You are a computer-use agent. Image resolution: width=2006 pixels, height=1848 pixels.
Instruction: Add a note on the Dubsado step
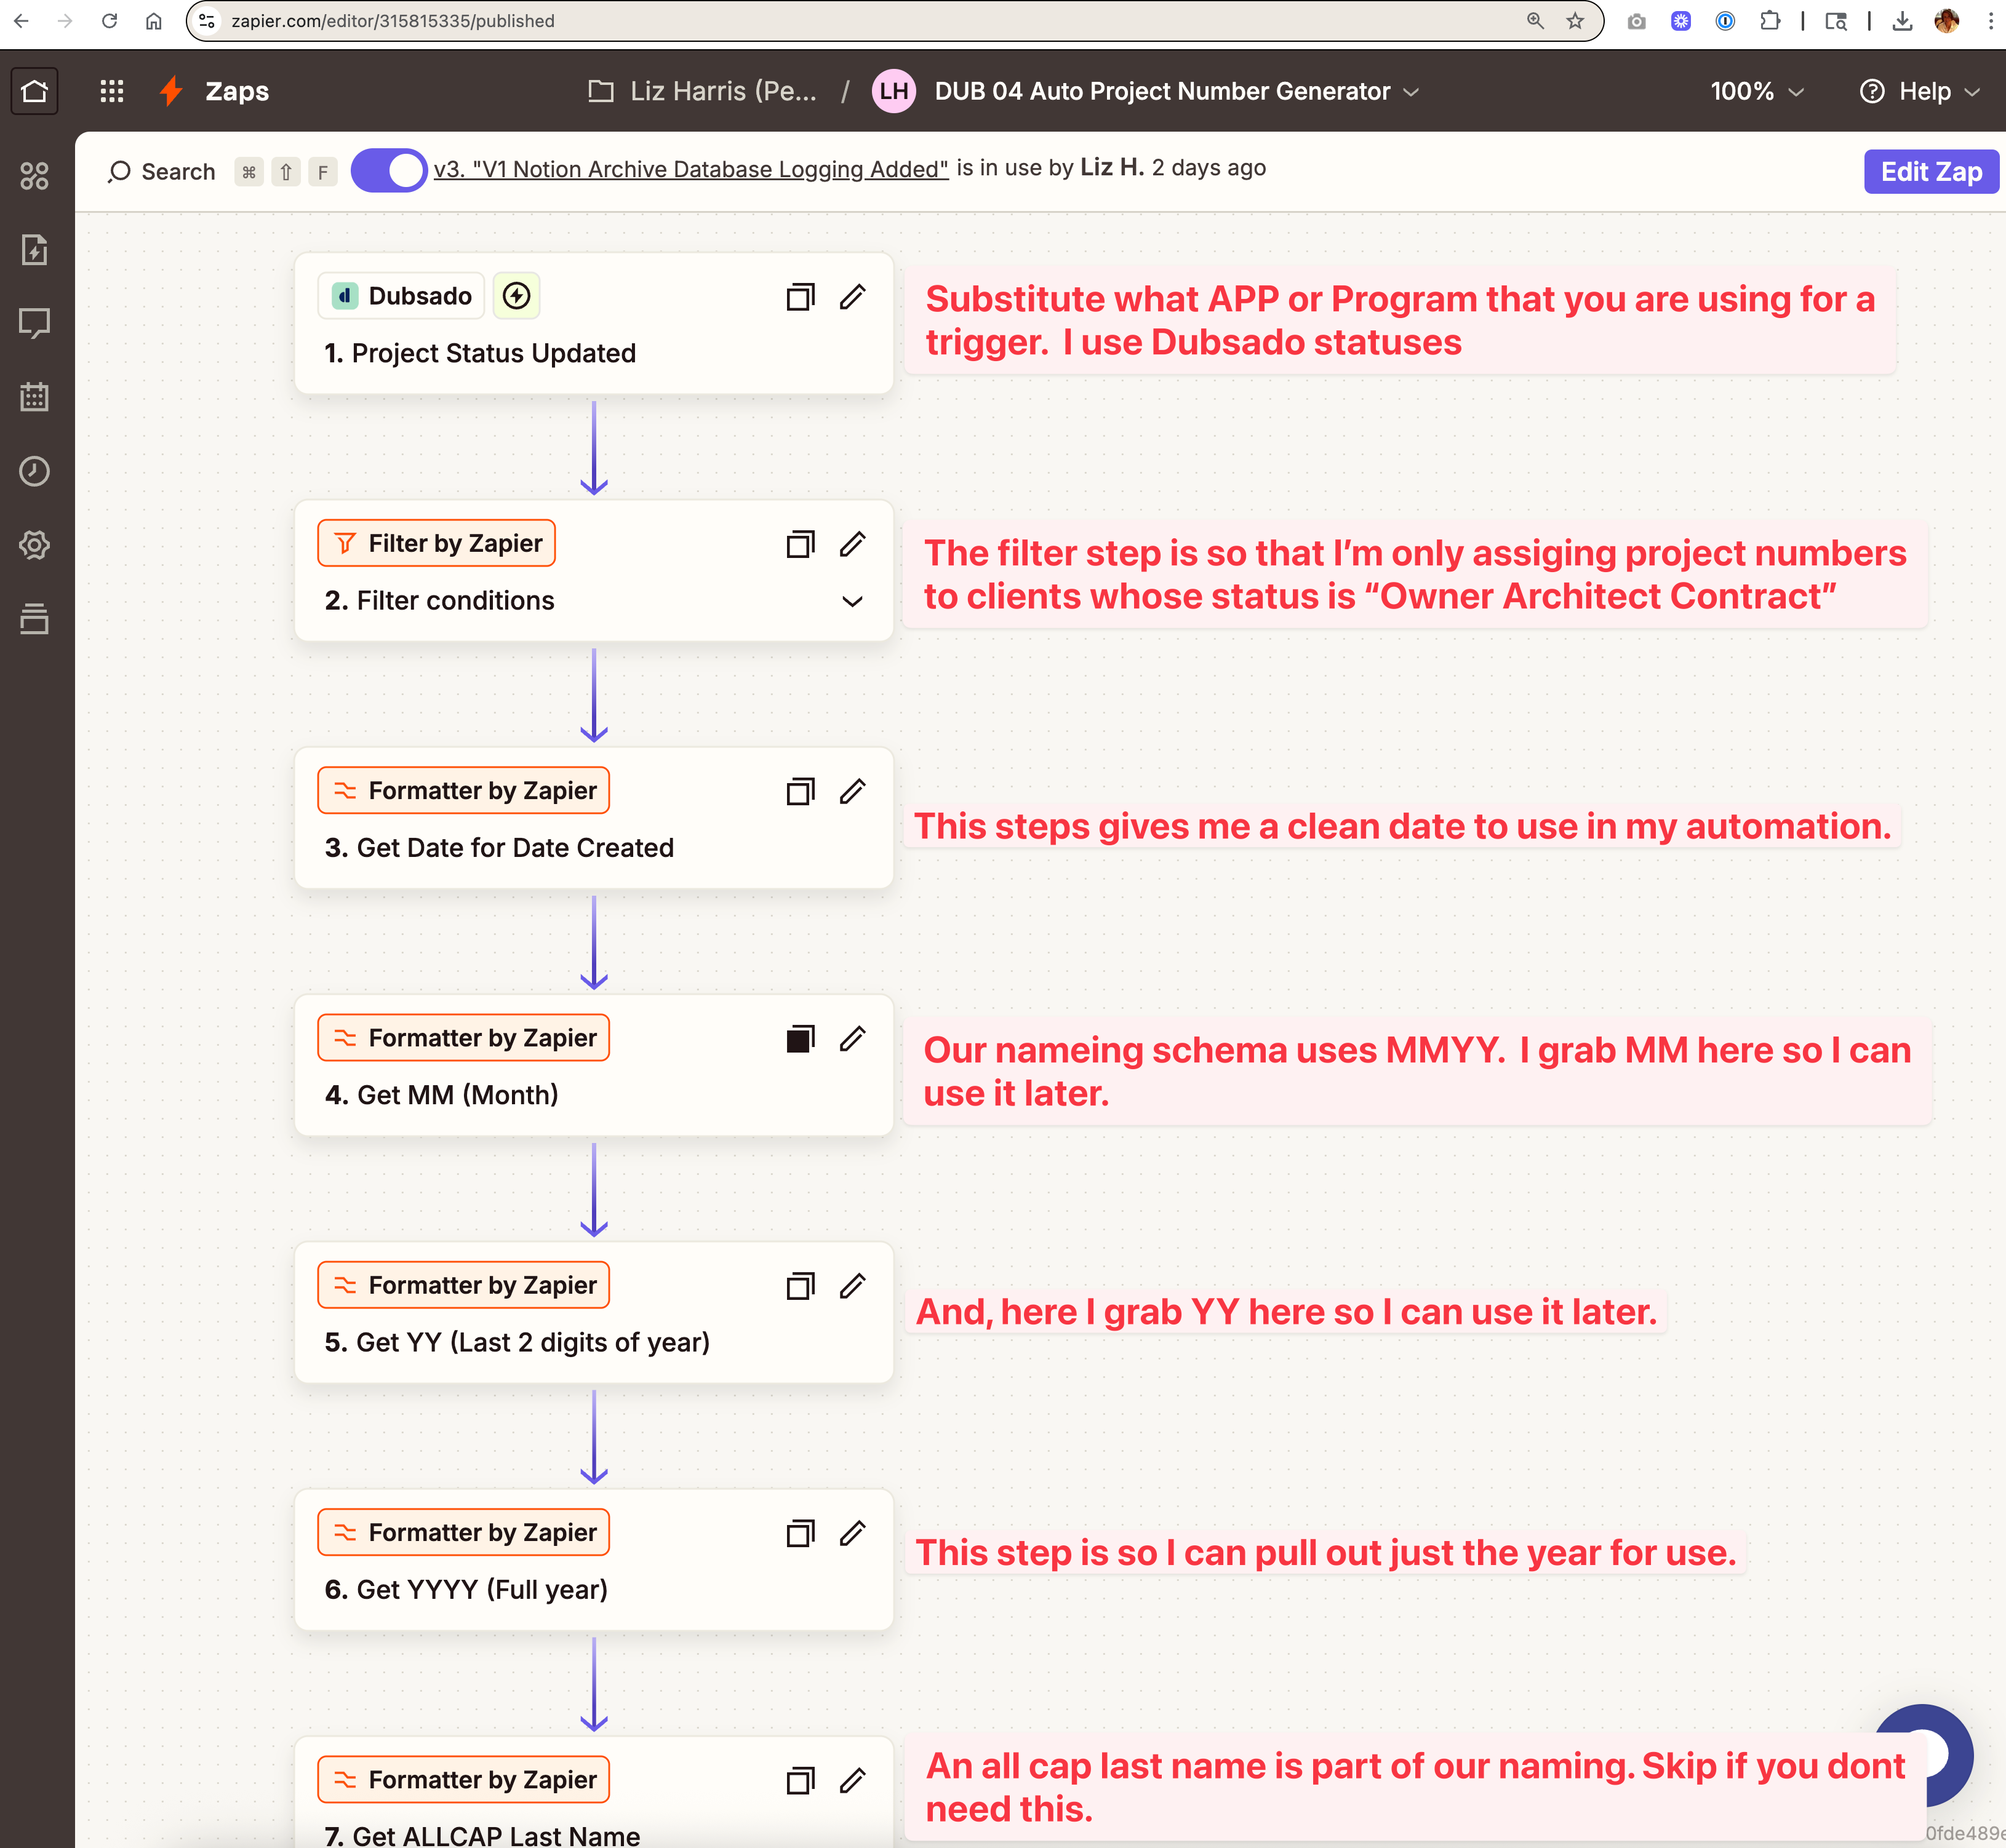[x=800, y=297]
